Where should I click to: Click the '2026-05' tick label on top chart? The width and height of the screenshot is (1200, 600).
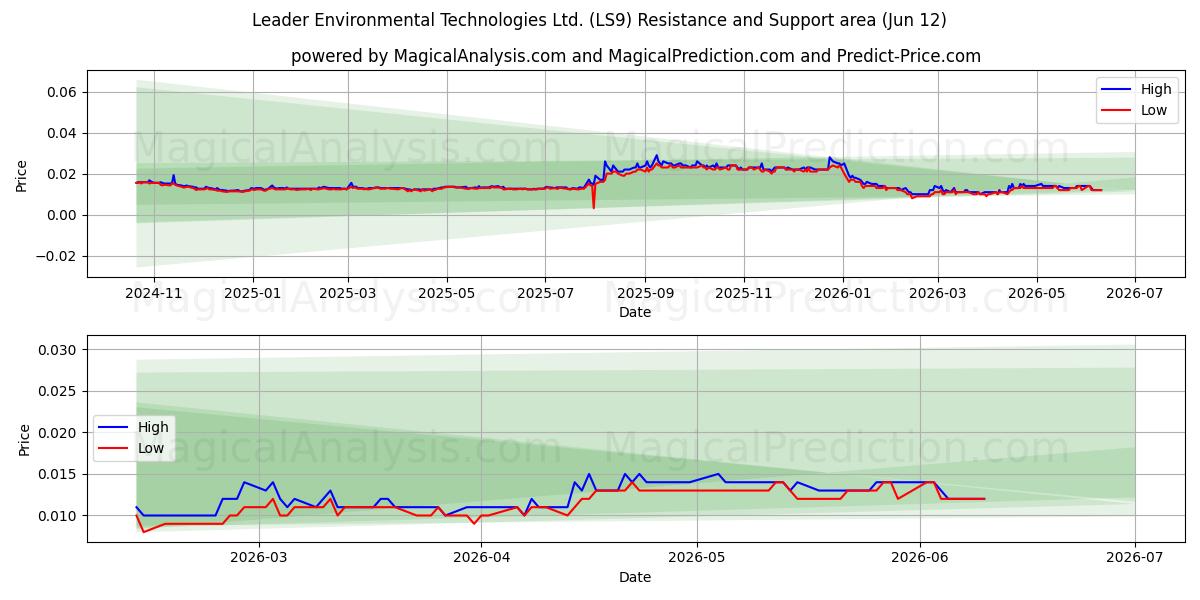(x=1036, y=294)
